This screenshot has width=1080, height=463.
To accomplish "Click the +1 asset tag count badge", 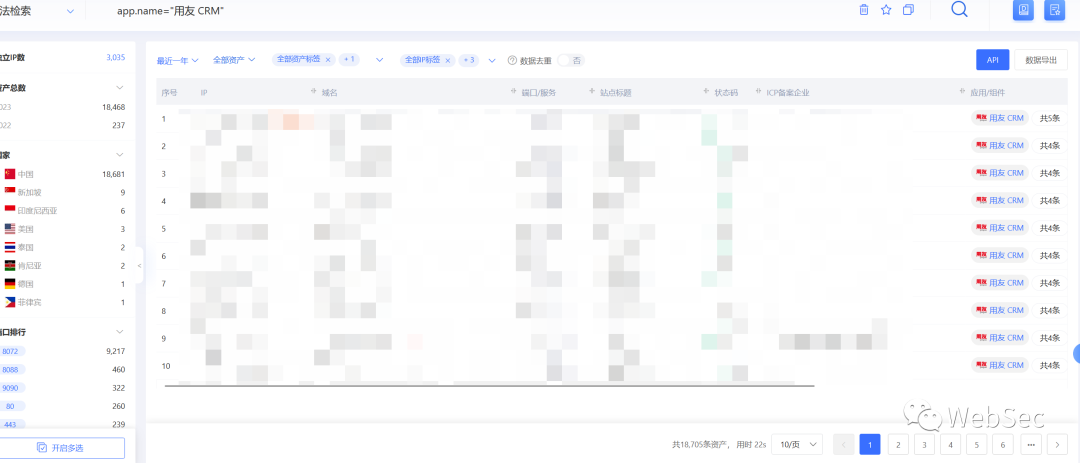I will point(349,60).
